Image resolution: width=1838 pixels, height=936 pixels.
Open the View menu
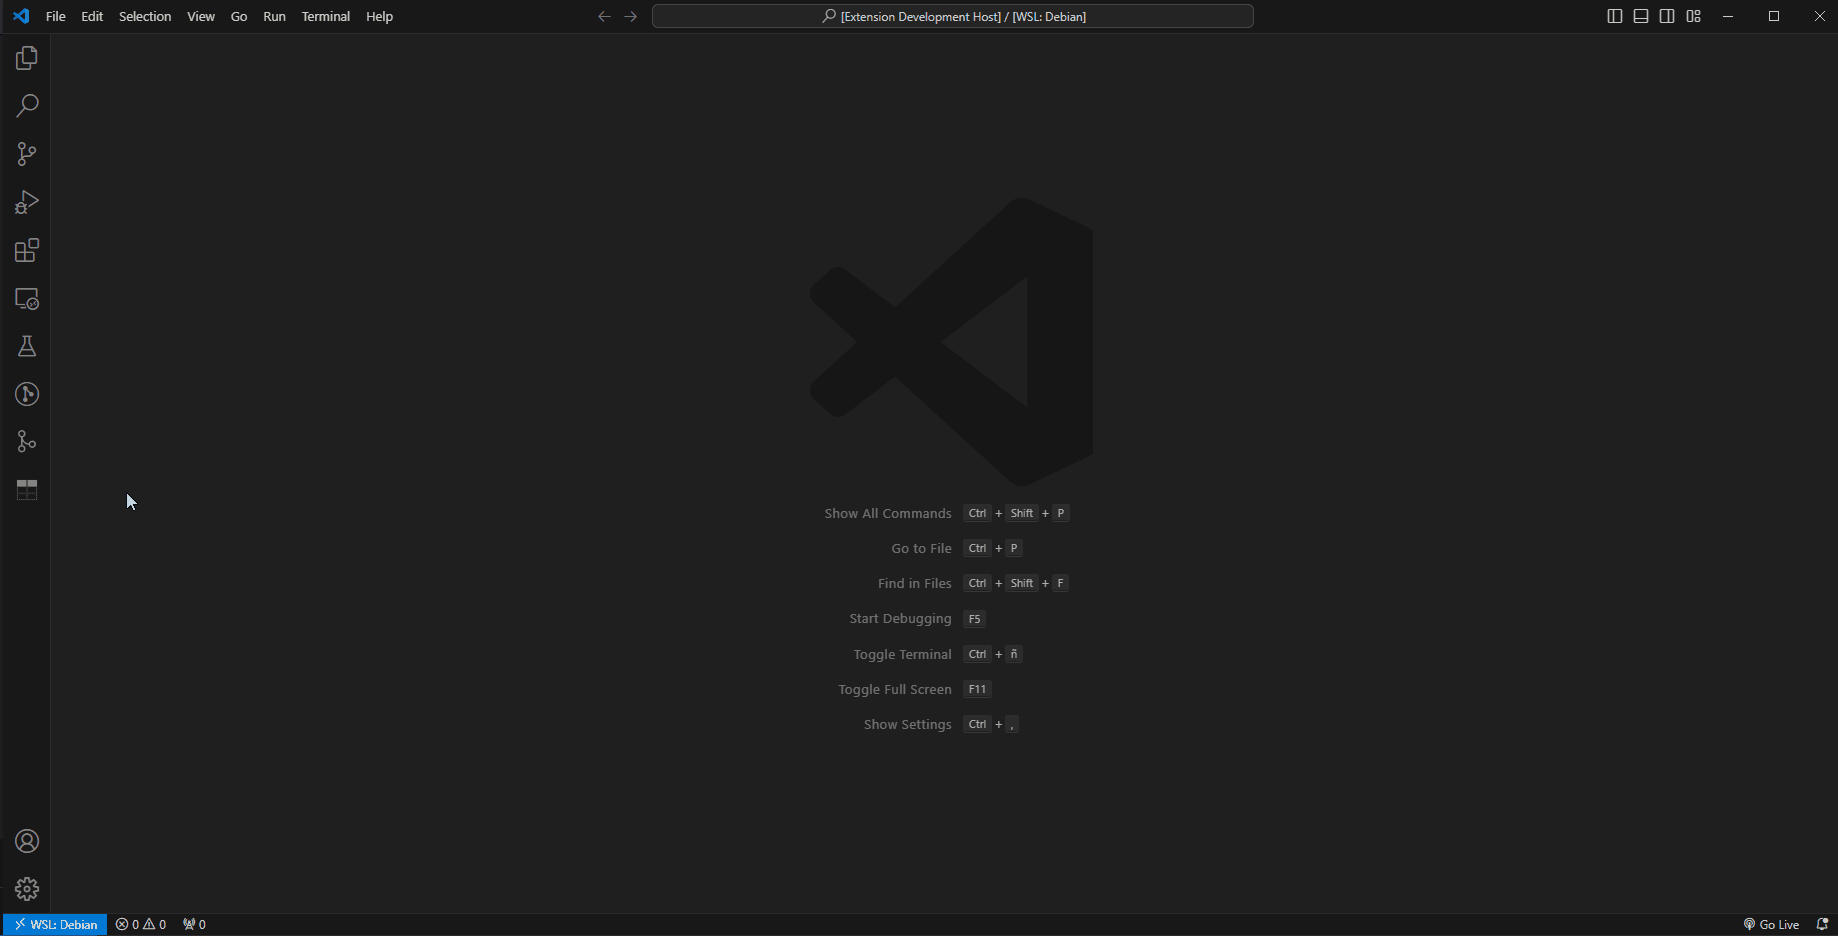click(x=201, y=16)
